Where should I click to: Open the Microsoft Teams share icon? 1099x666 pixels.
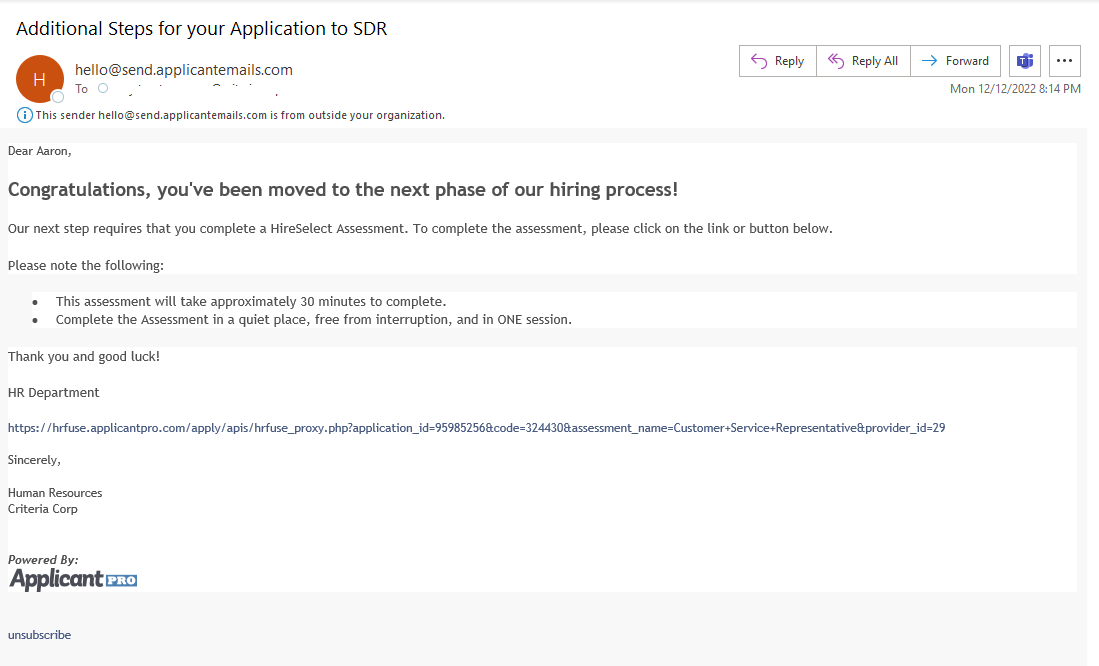click(x=1025, y=61)
